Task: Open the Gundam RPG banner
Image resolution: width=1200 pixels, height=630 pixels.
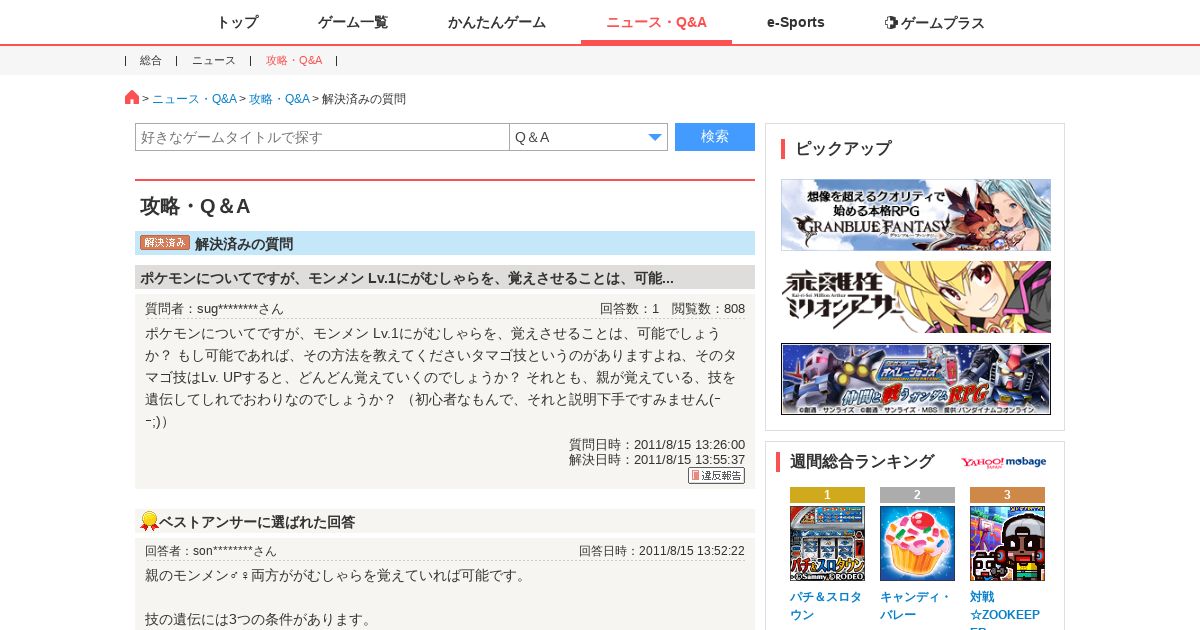Action: (916, 379)
